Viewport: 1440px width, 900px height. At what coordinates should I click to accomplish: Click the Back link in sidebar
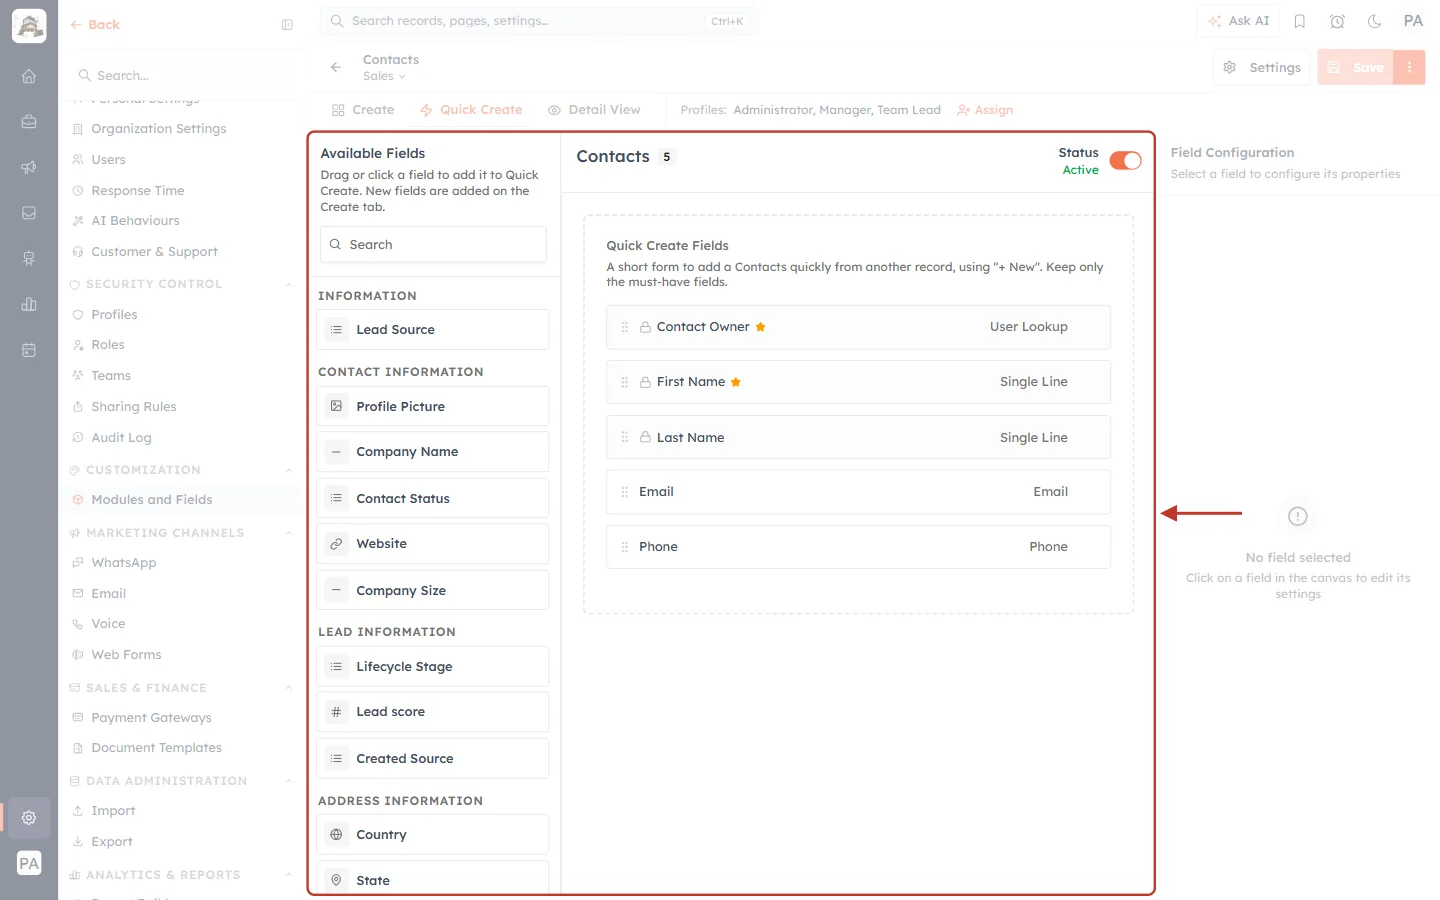pos(95,25)
